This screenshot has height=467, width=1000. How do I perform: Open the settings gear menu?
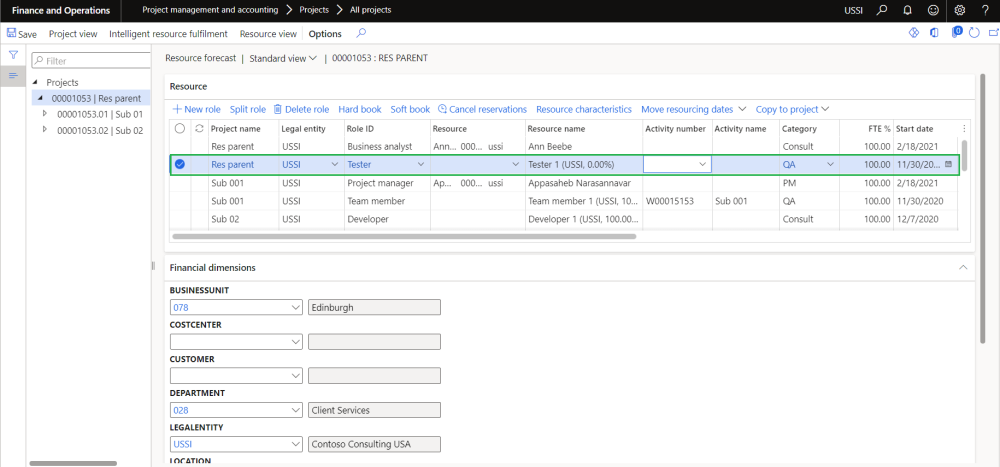tap(960, 10)
